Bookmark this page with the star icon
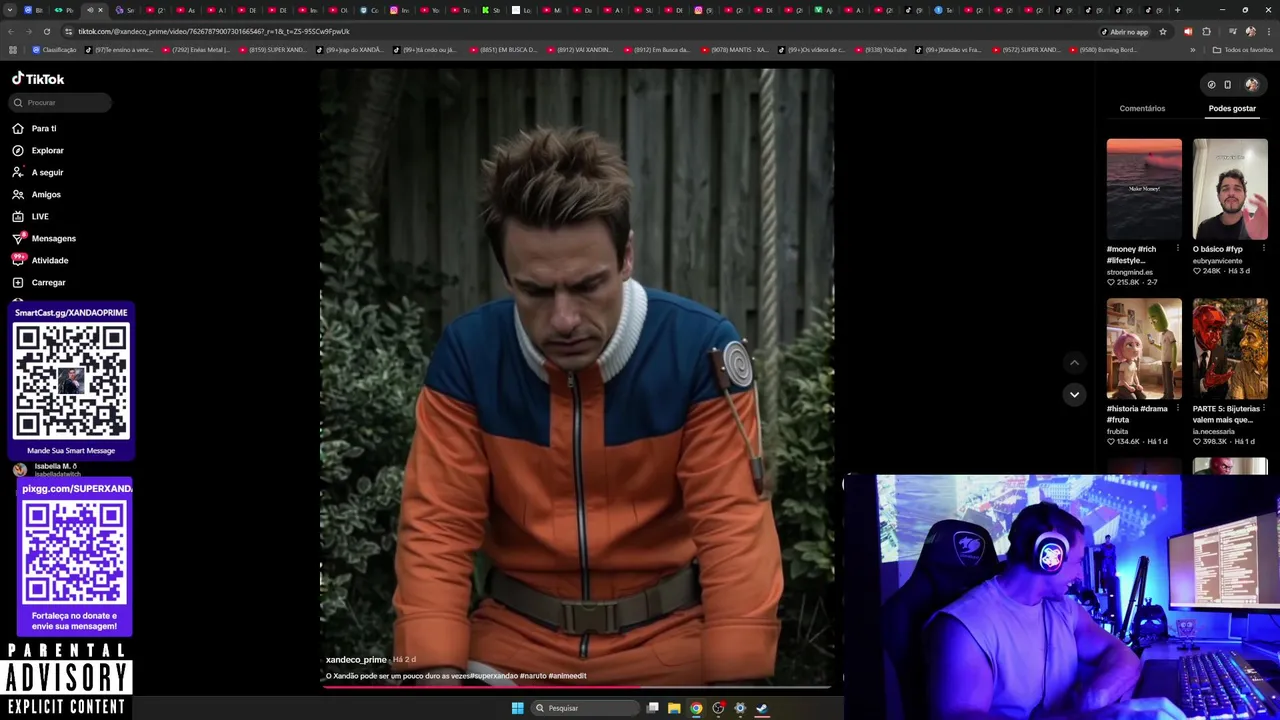This screenshot has width=1280, height=720. (1162, 32)
